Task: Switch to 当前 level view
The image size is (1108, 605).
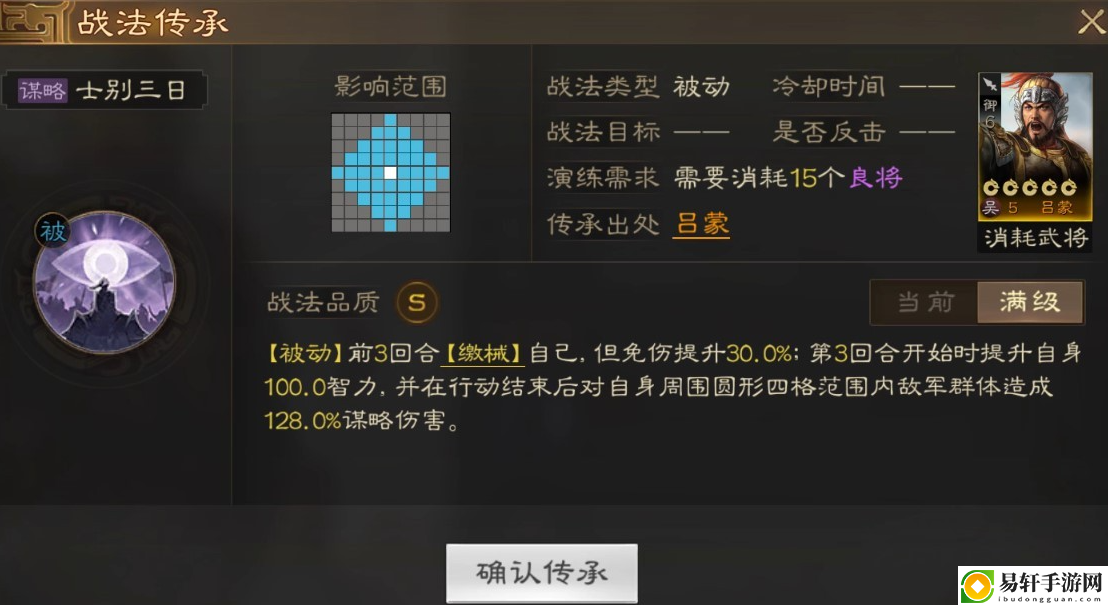Action: [x=924, y=302]
